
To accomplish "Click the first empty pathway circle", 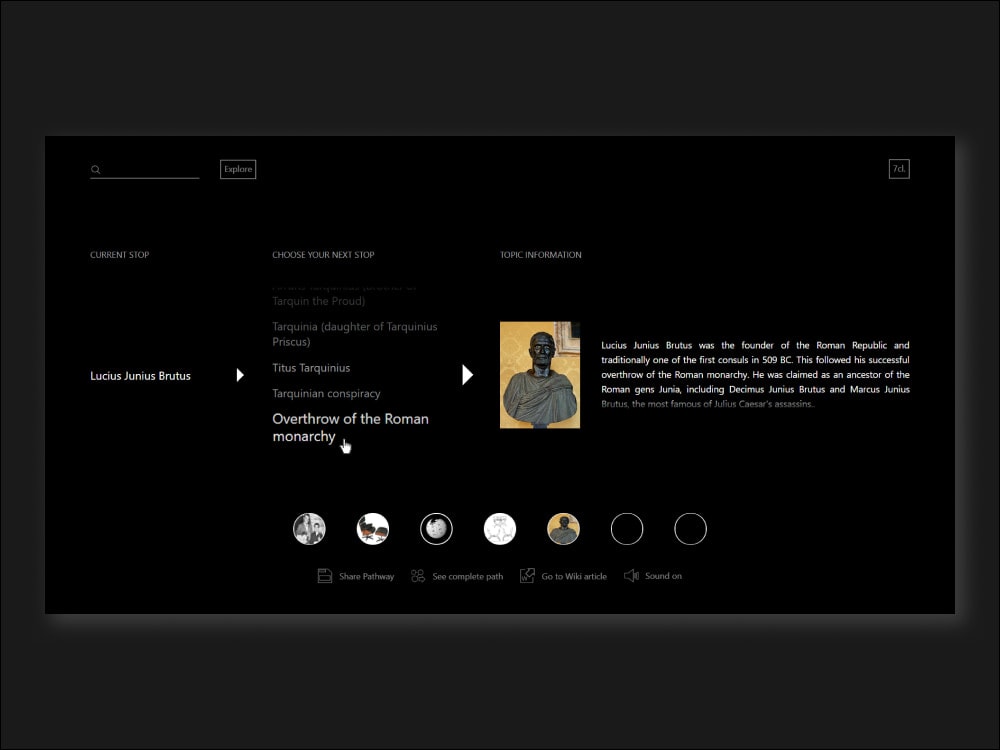I will click(627, 529).
